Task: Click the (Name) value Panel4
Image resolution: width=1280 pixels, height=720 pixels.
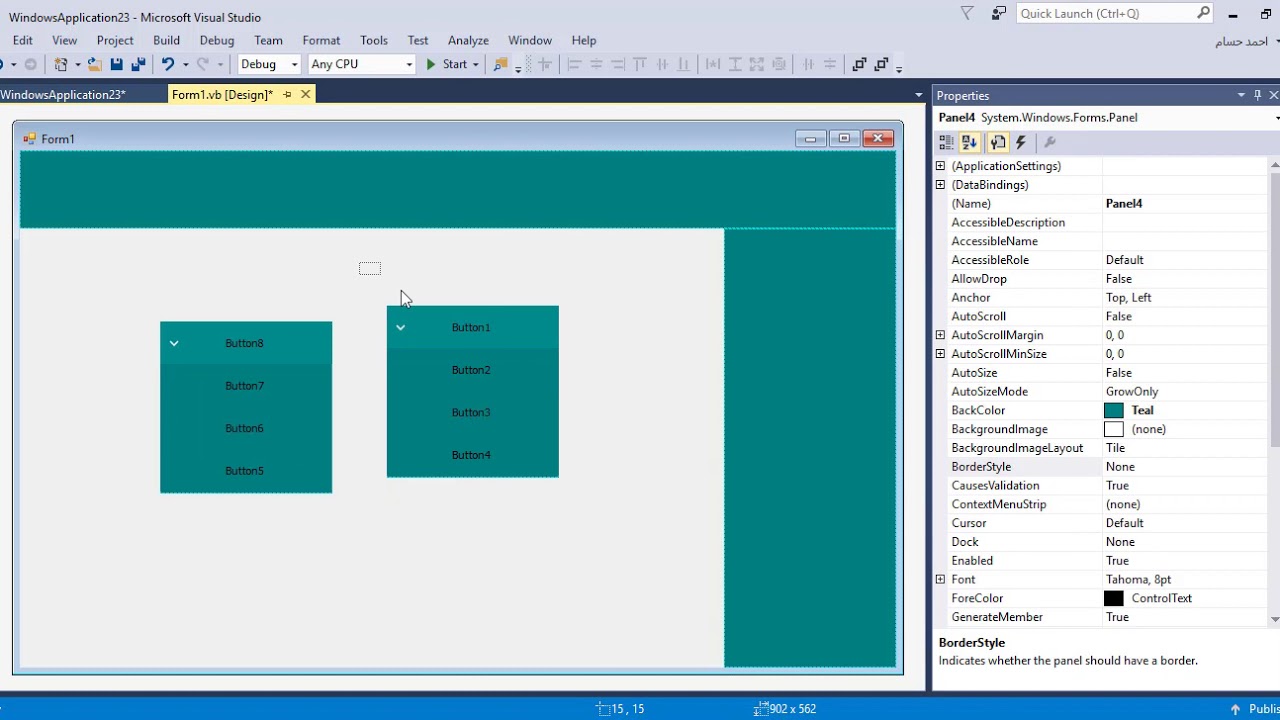Action: pyautogui.click(x=1124, y=204)
